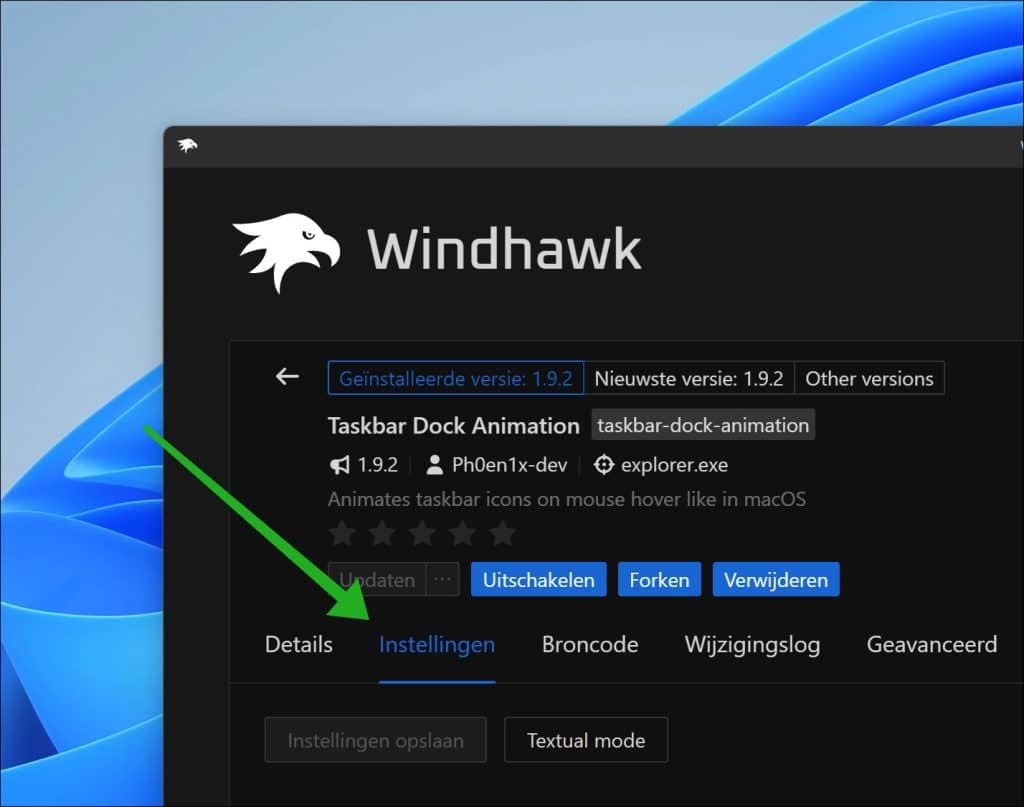Remove the mod using Verwijderen
This screenshot has width=1024, height=807.
coord(776,579)
